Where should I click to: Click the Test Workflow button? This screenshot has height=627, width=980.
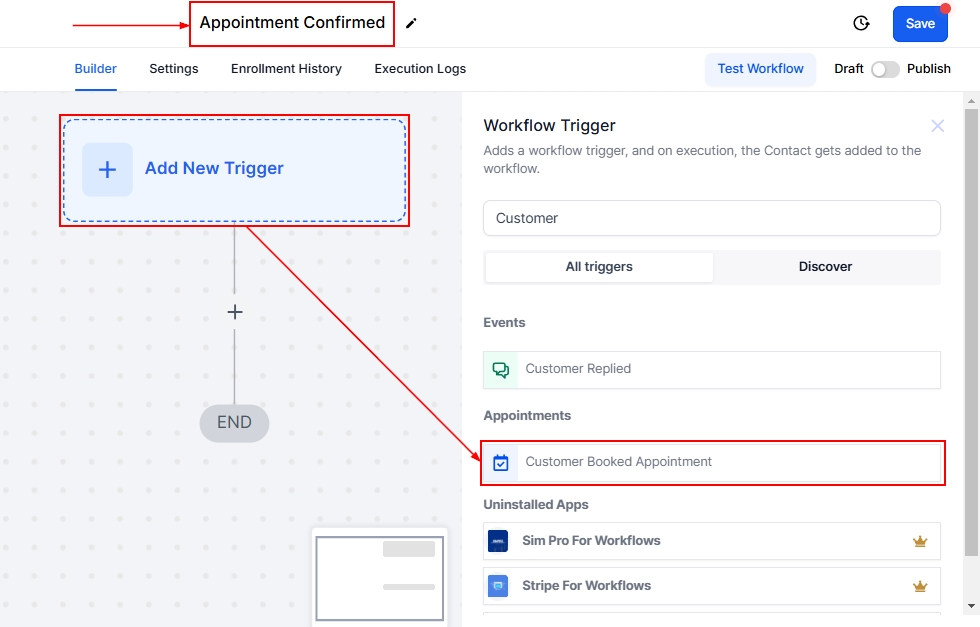760,69
